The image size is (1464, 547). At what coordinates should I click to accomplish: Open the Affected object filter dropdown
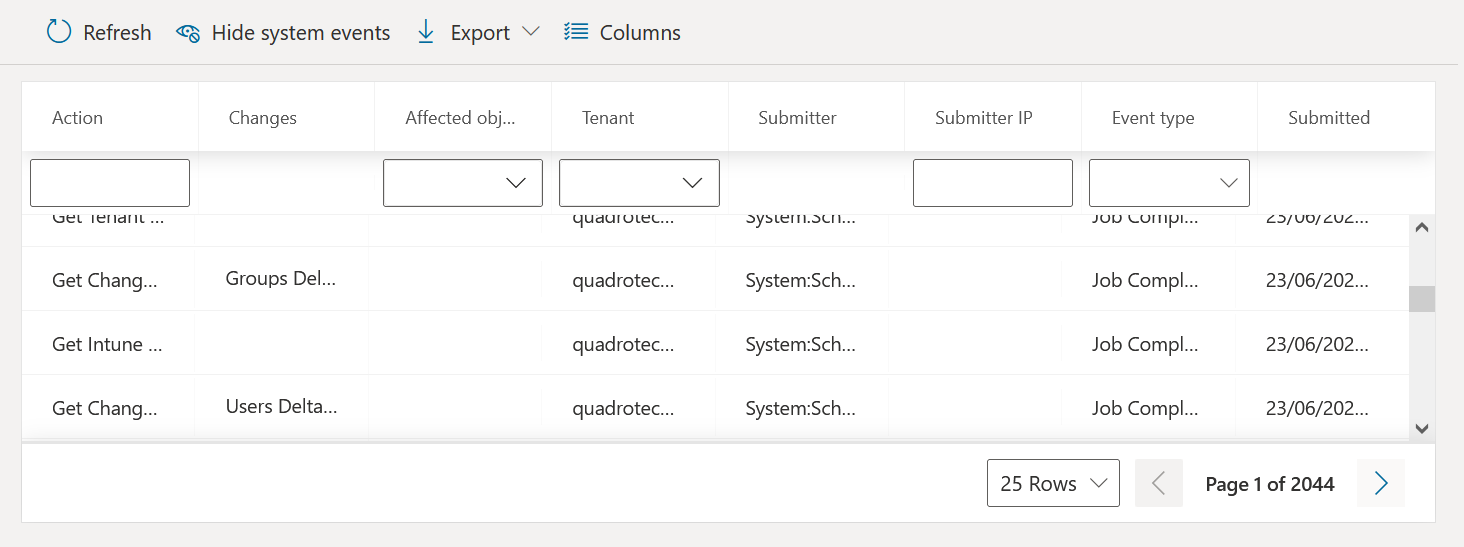point(463,183)
